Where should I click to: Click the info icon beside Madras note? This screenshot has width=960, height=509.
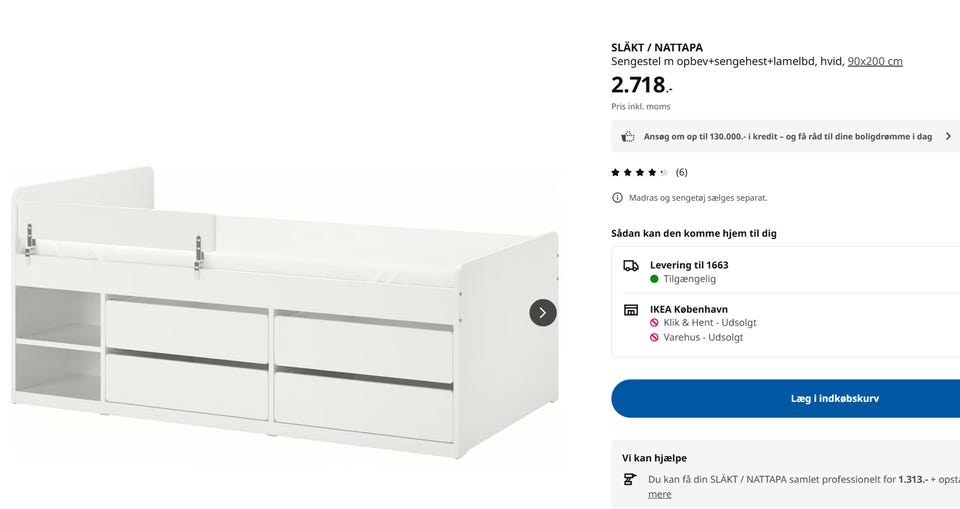617,198
